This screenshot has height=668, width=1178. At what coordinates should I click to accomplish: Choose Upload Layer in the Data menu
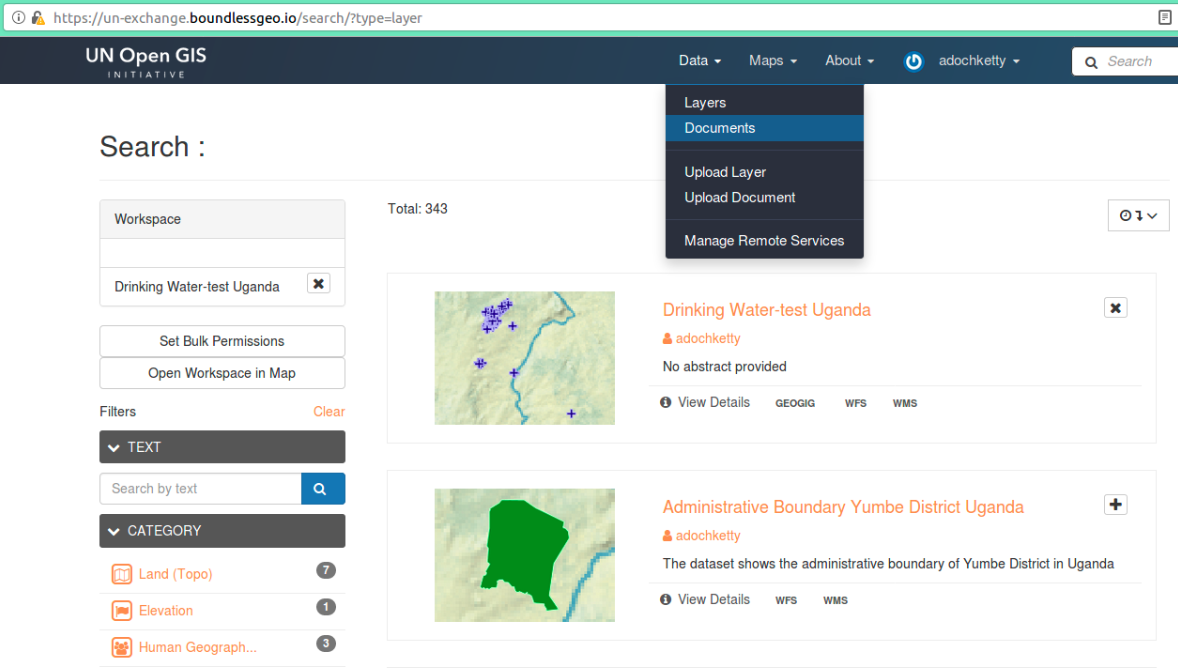725,172
